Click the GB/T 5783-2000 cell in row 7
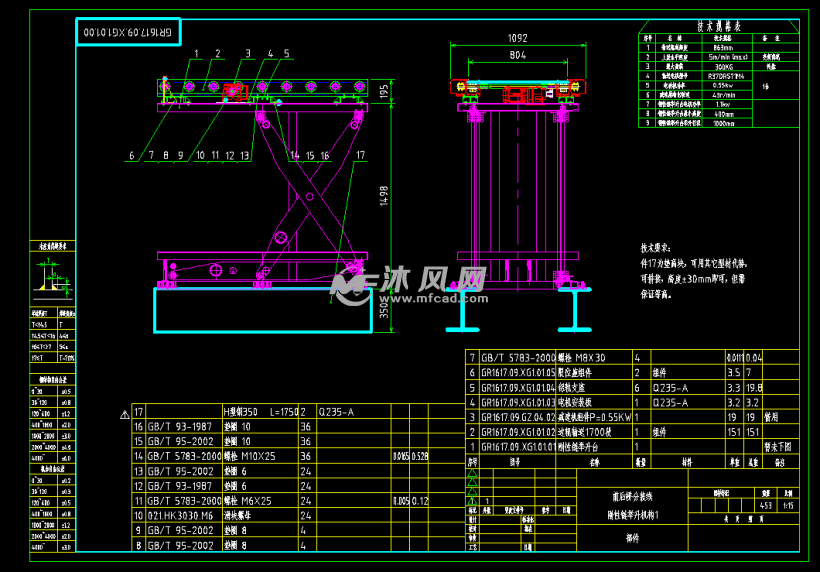The width and height of the screenshot is (820, 572). (517, 357)
